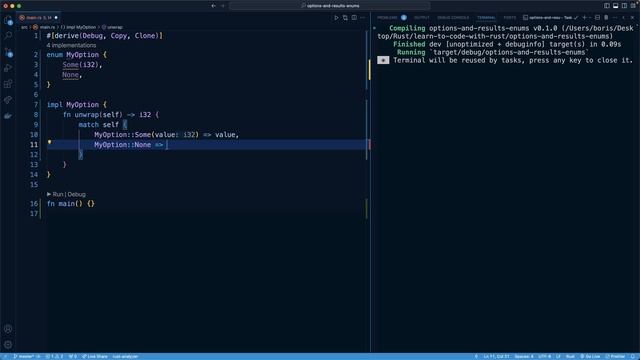This screenshot has height=360, width=640.
Task: Click the terminal task name options-and-resu
Action: tap(547, 18)
